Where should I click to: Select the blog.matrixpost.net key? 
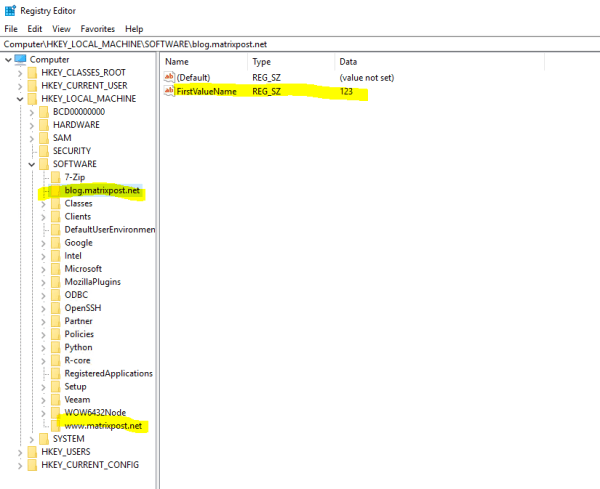coord(102,190)
